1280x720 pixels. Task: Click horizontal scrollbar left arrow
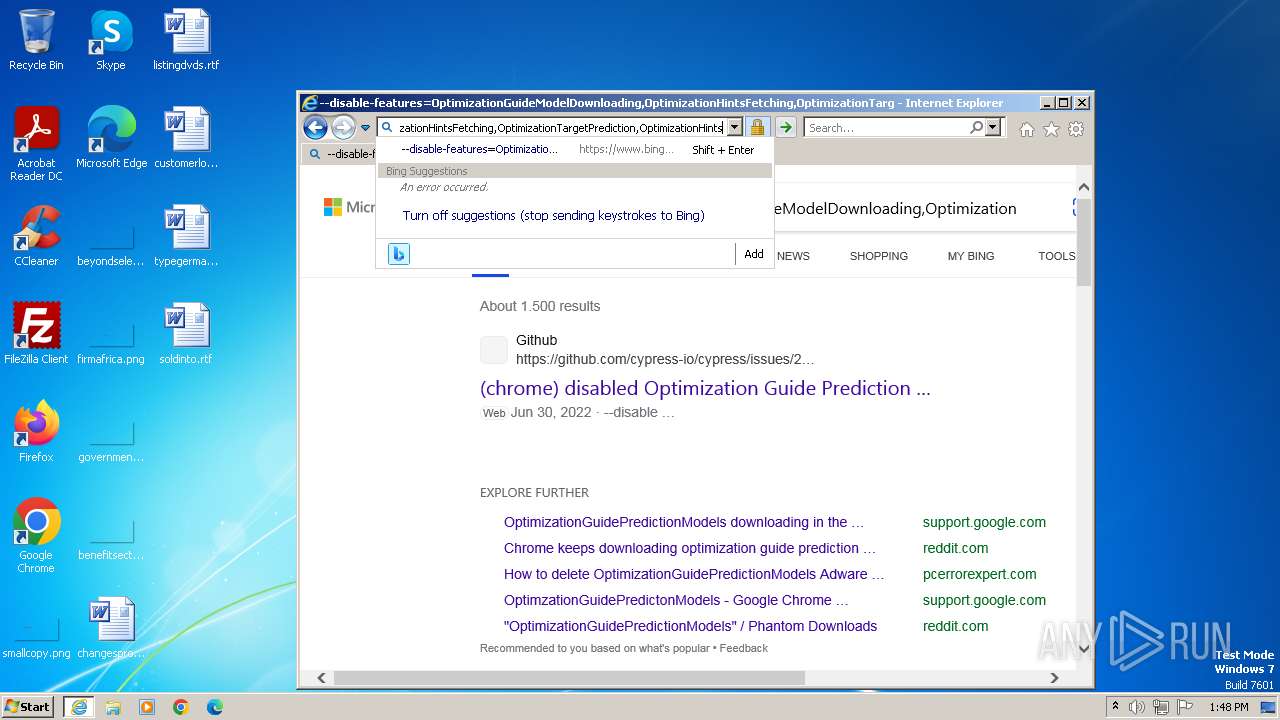(x=321, y=678)
